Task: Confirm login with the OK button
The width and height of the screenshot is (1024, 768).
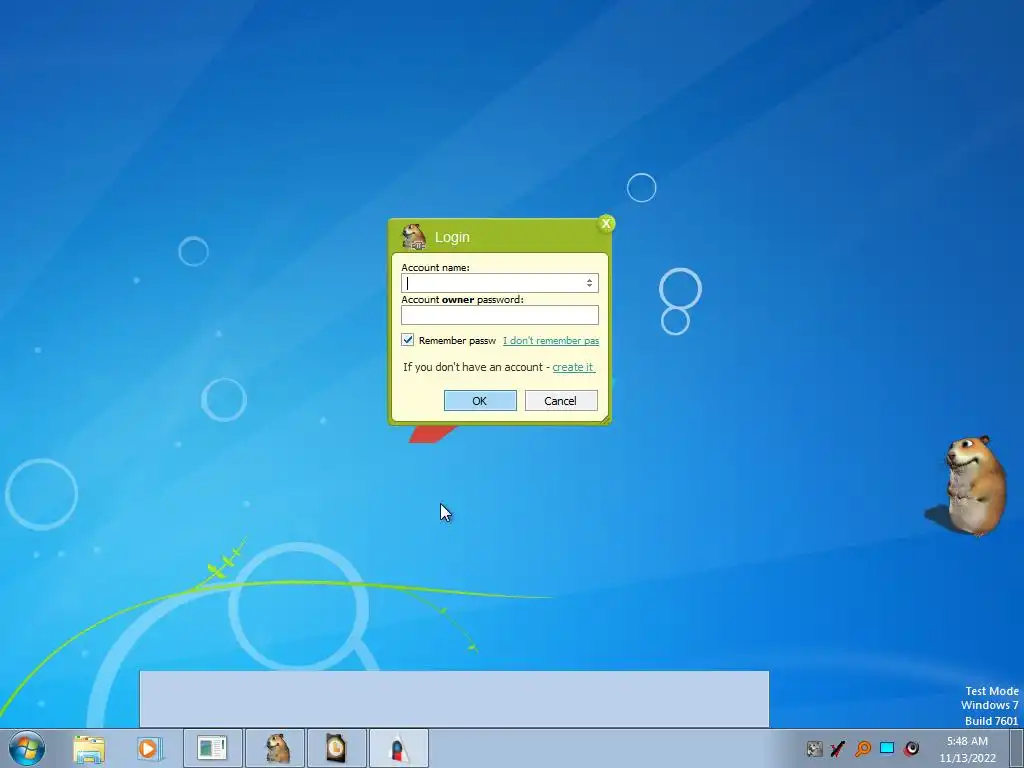Action: (480, 400)
